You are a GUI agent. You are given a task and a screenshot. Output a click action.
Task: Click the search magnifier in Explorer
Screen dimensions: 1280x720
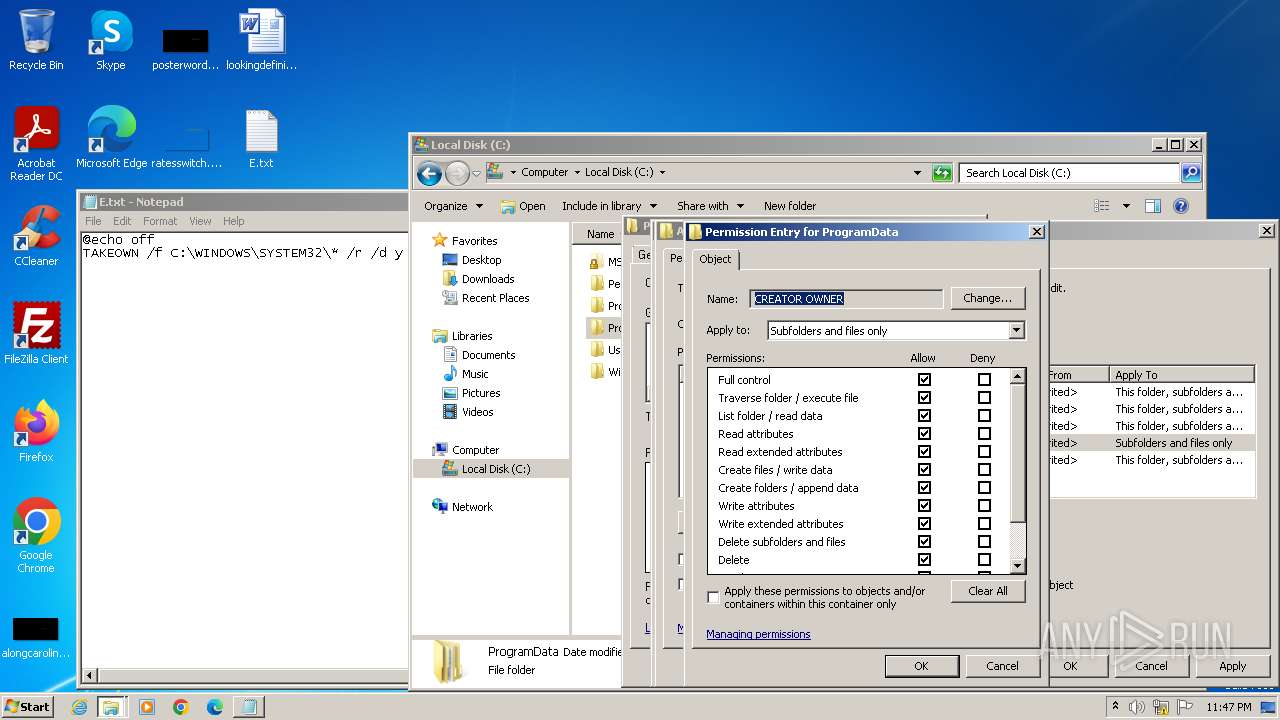pos(1190,173)
